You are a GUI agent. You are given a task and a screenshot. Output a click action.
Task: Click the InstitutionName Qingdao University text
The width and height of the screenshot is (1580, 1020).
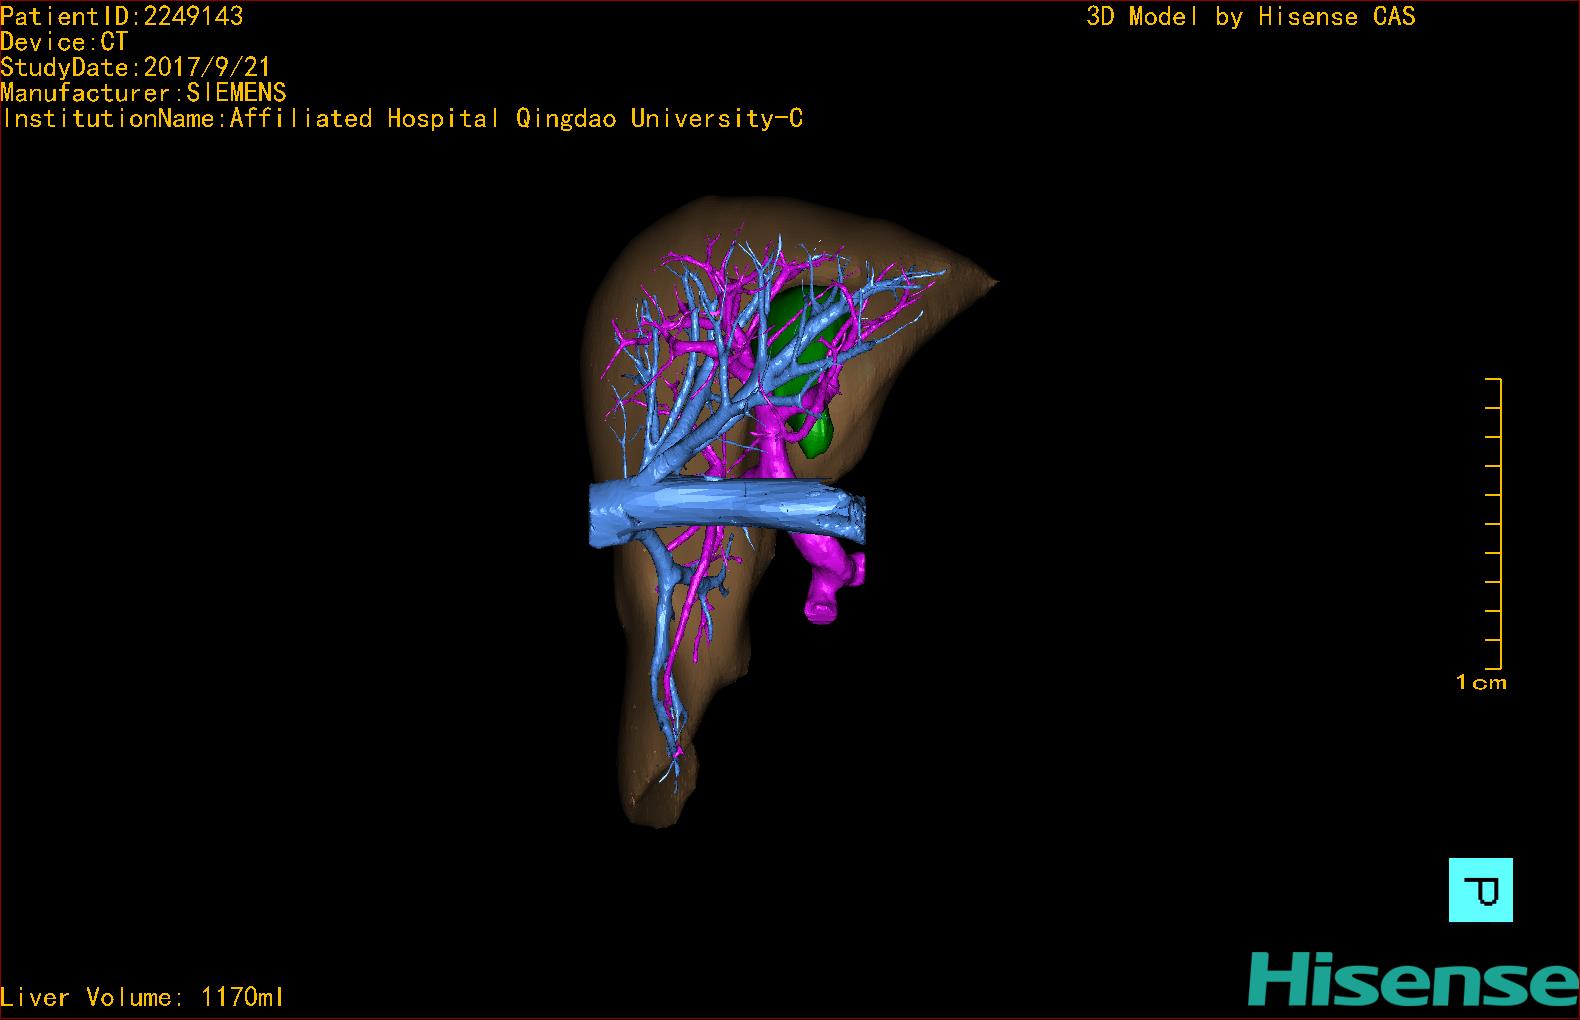pos(402,119)
